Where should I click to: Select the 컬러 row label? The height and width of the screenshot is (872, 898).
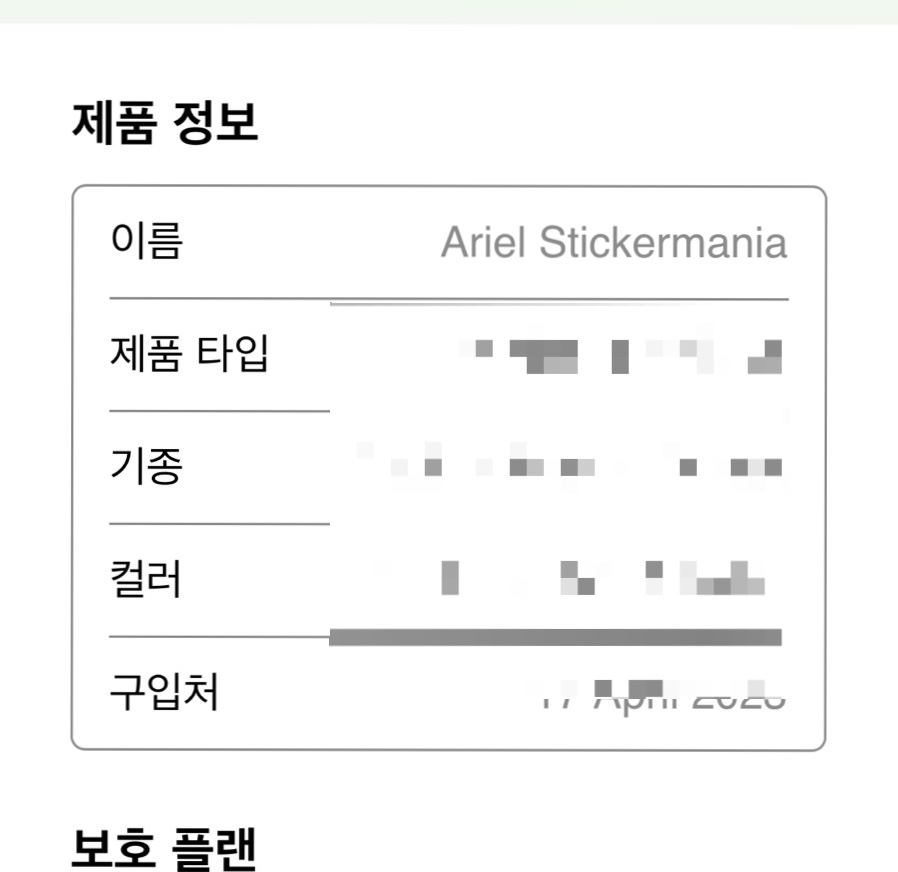click(x=145, y=579)
